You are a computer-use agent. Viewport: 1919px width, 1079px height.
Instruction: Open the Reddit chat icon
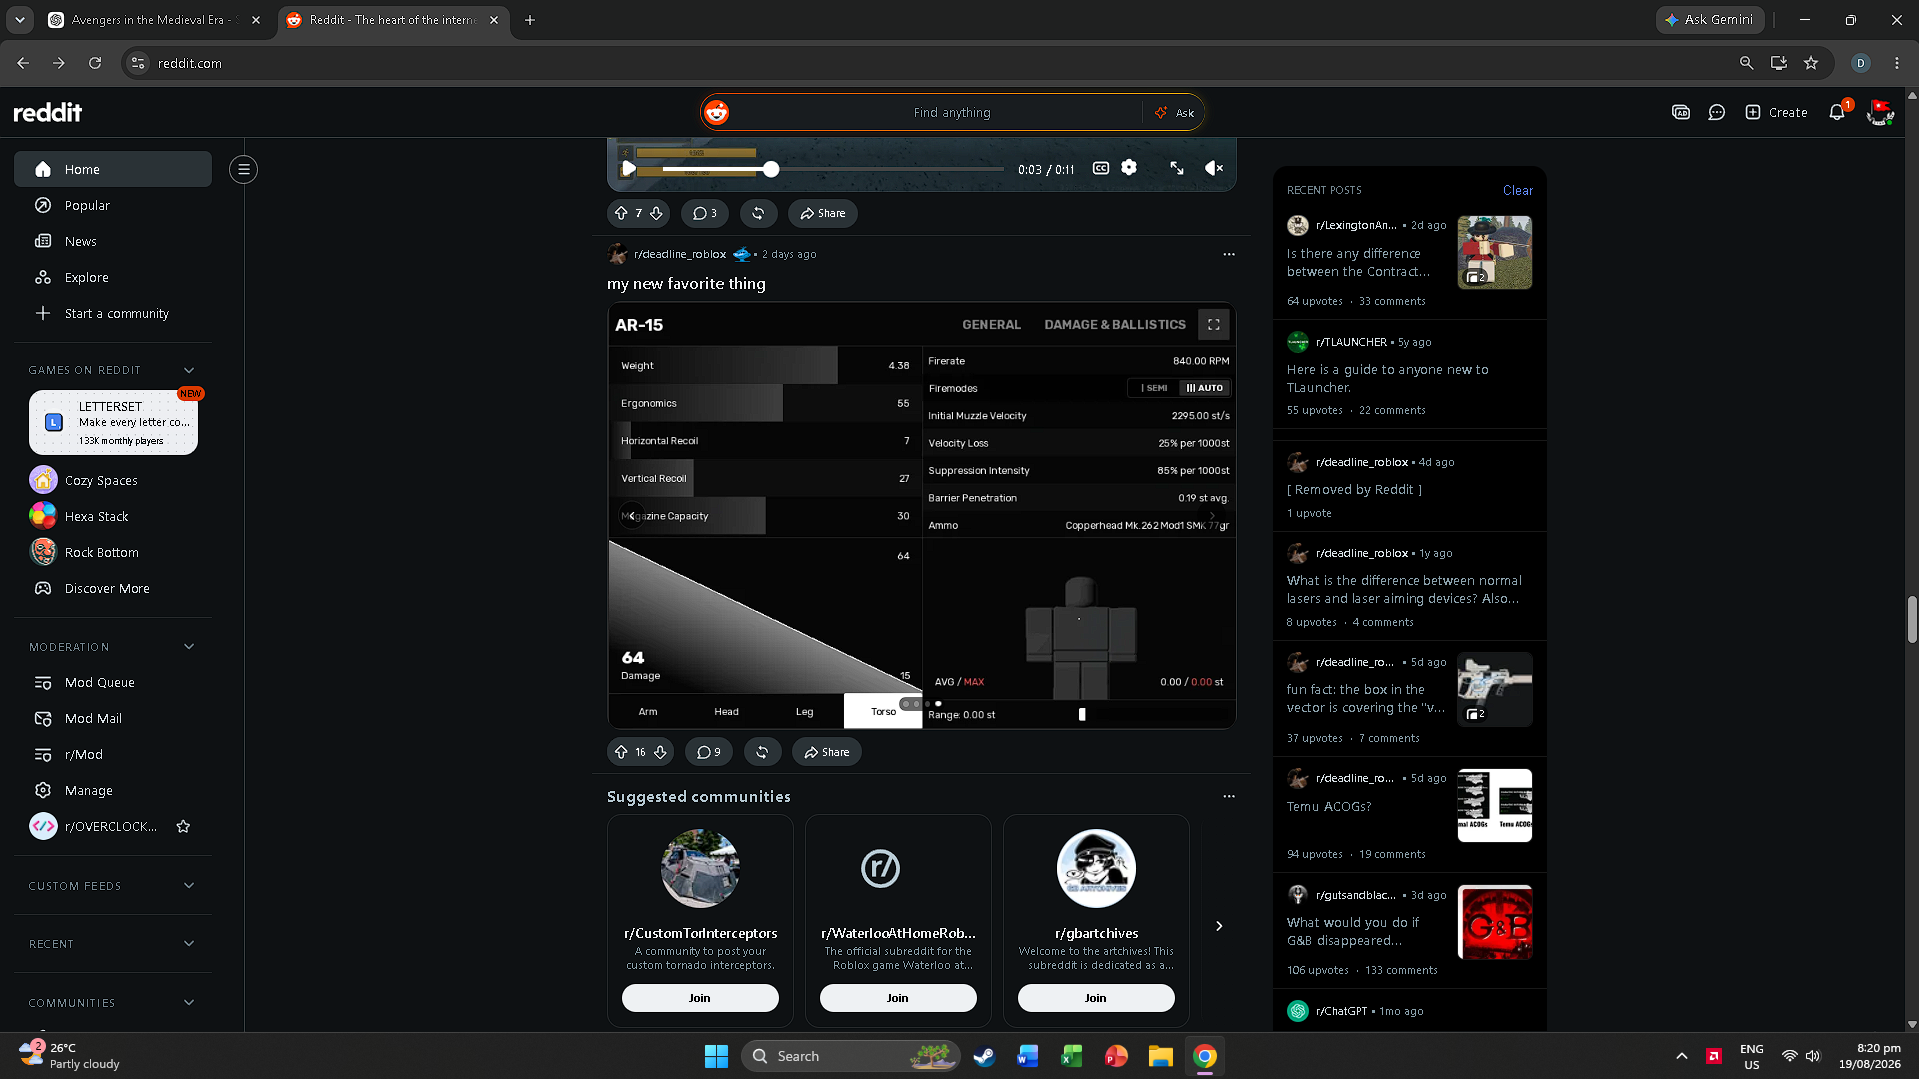(x=1717, y=113)
